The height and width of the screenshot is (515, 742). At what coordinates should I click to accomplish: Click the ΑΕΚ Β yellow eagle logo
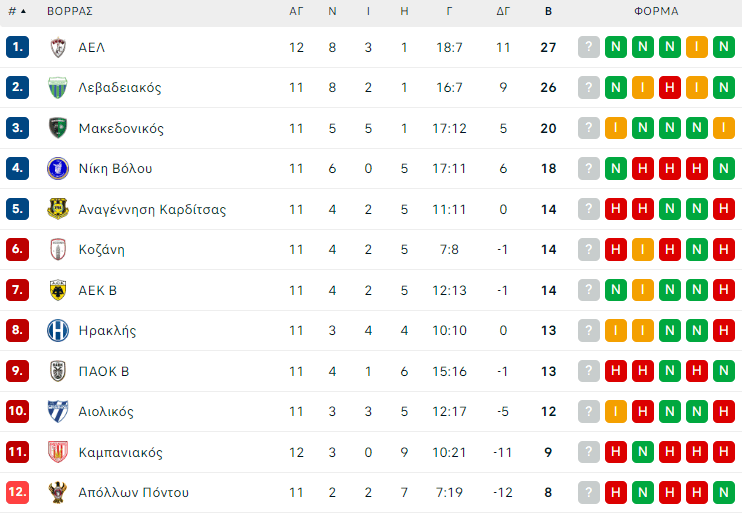(58, 290)
